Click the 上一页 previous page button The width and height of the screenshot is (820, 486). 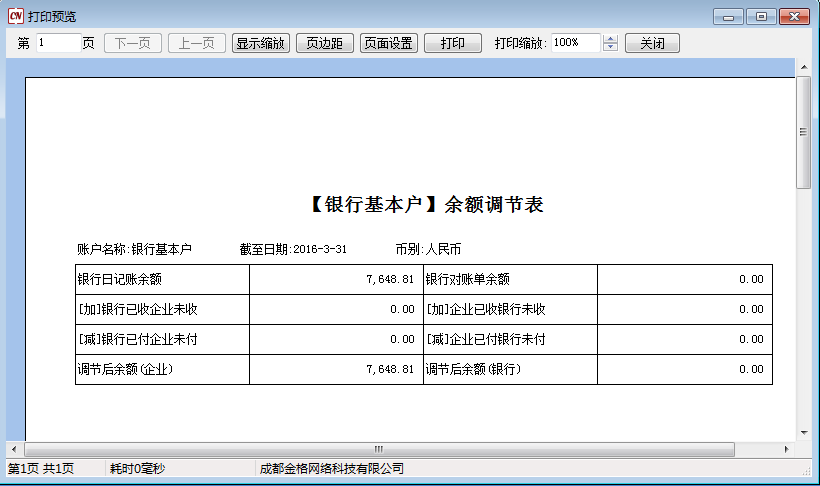(196, 43)
